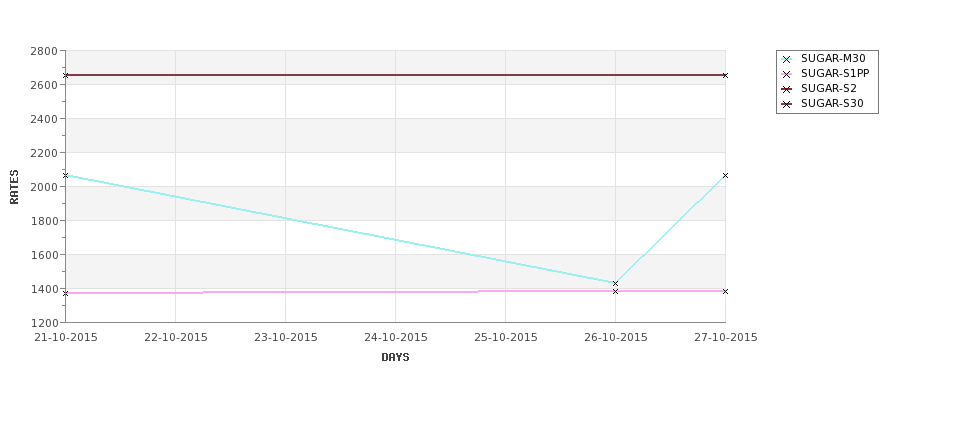Screen dimensions: 975x429
Task: Click the SUGAR-S1PP legend label
Action: click(x=835, y=73)
